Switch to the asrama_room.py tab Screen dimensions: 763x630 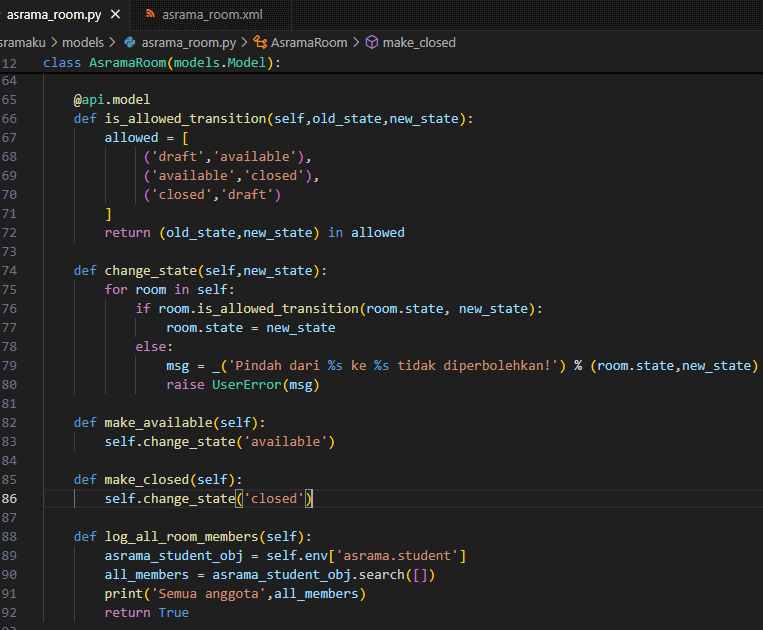point(54,15)
